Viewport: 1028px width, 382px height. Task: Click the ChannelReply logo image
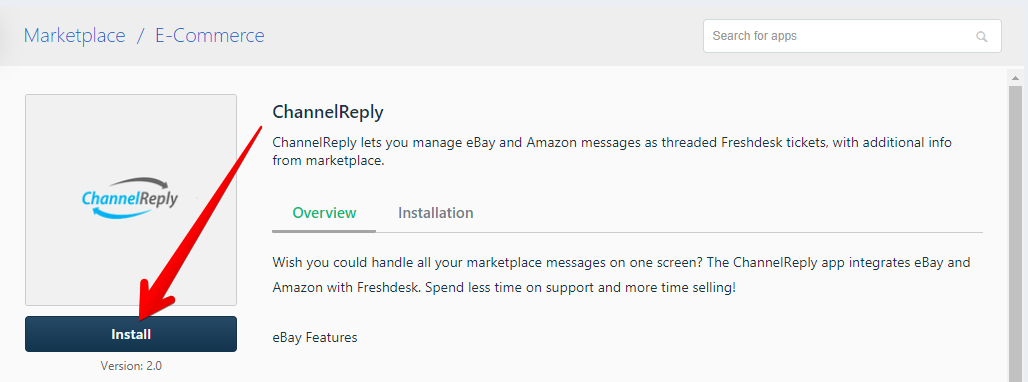[130, 199]
